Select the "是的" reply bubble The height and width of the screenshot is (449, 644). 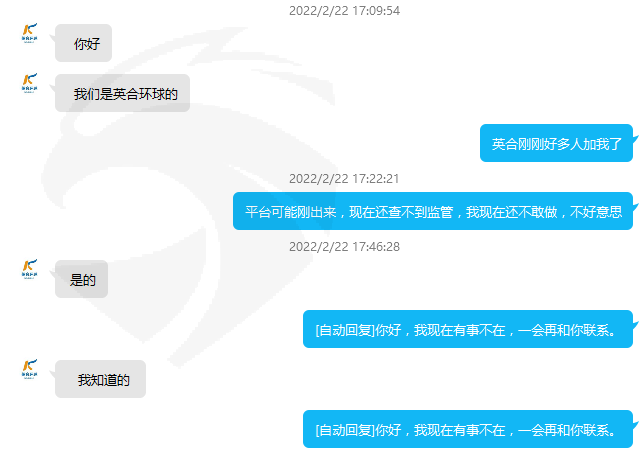tap(81, 279)
